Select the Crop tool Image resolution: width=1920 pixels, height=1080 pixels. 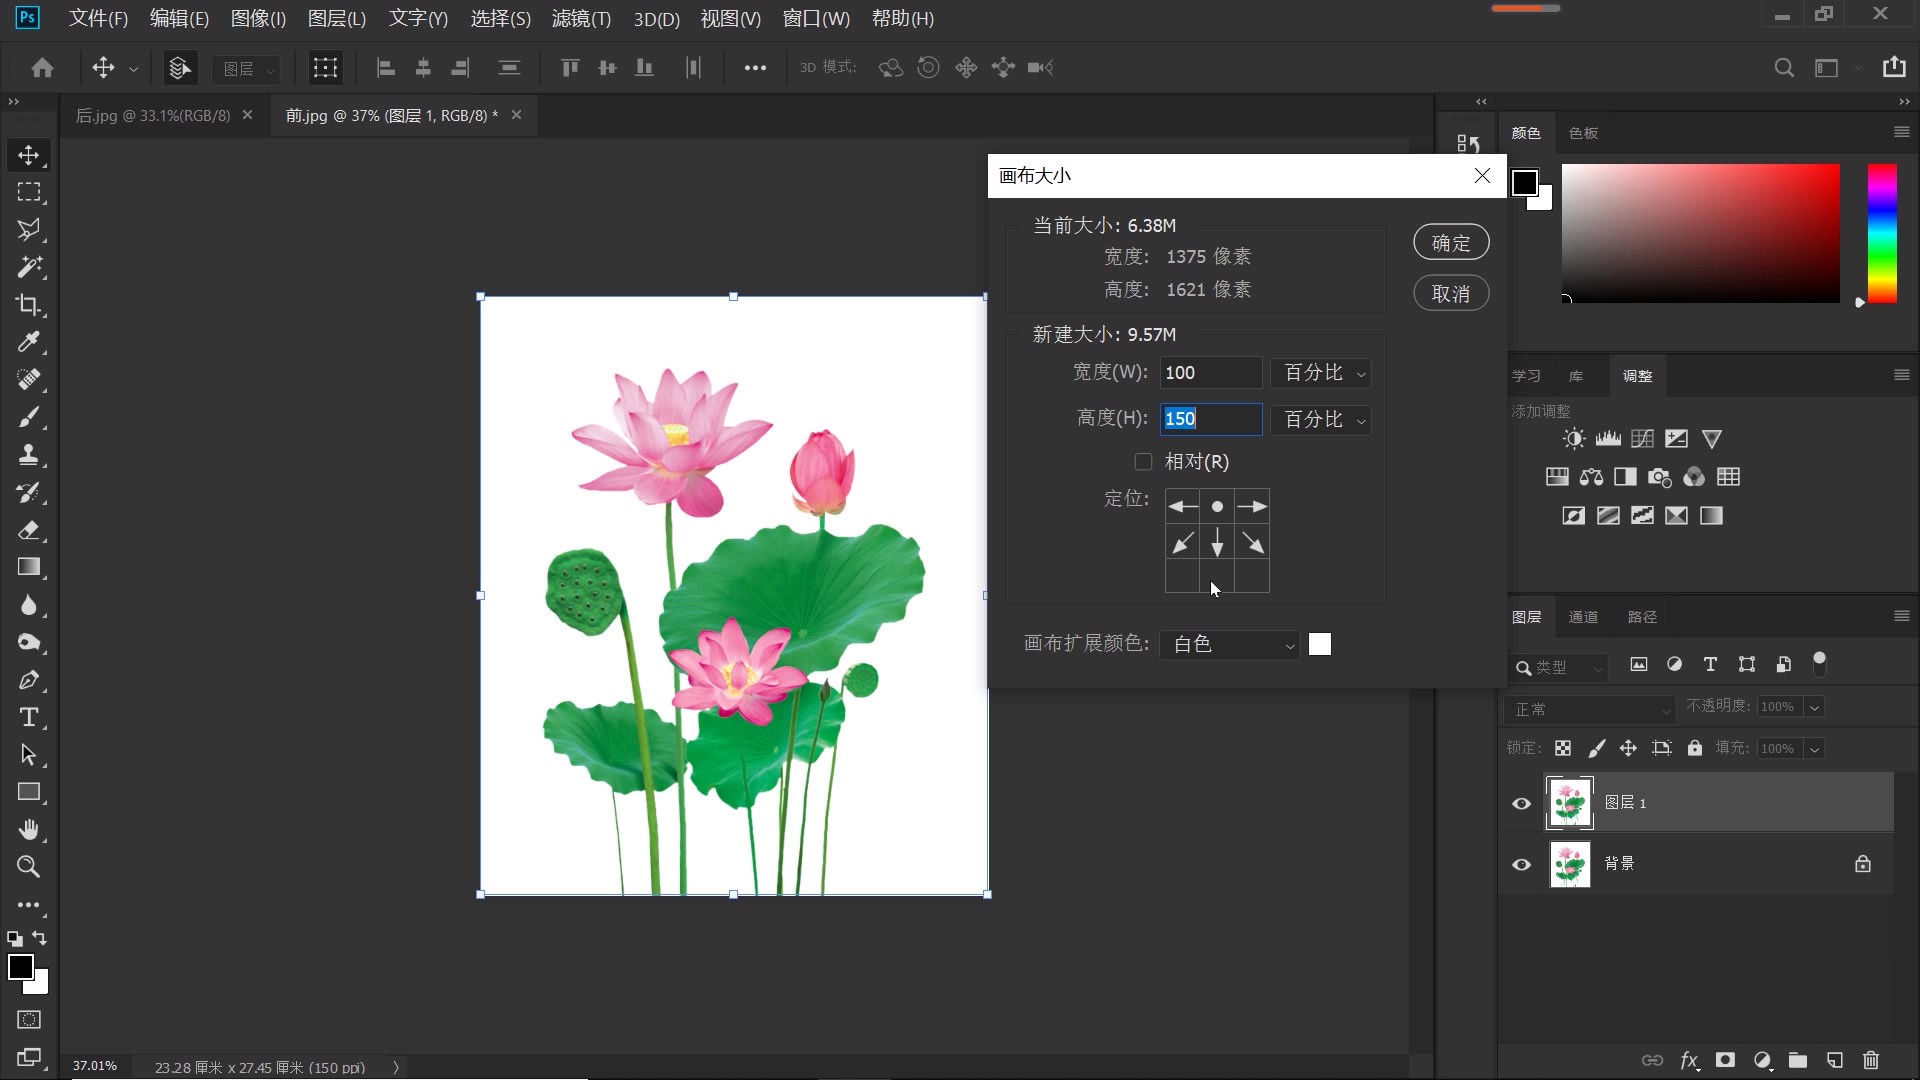pyautogui.click(x=29, y=305)
